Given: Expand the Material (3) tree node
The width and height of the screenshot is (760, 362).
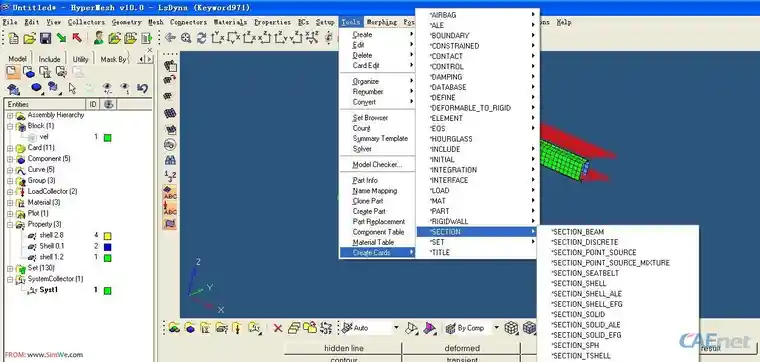Looking at the screenshot, I should 10,203.
